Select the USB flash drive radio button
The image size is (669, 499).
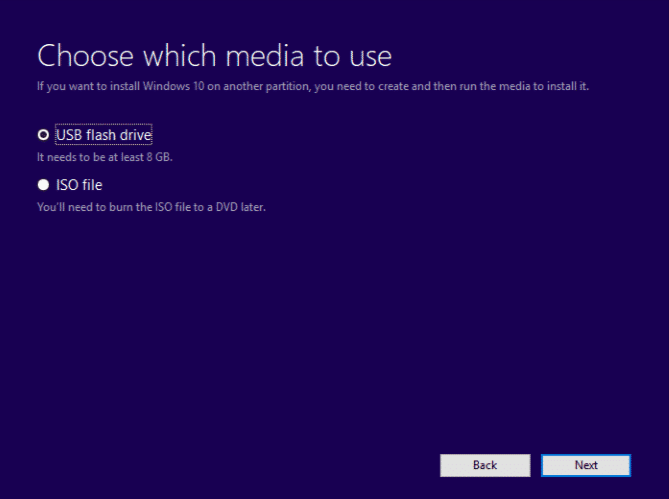click(x=43, y=135)
